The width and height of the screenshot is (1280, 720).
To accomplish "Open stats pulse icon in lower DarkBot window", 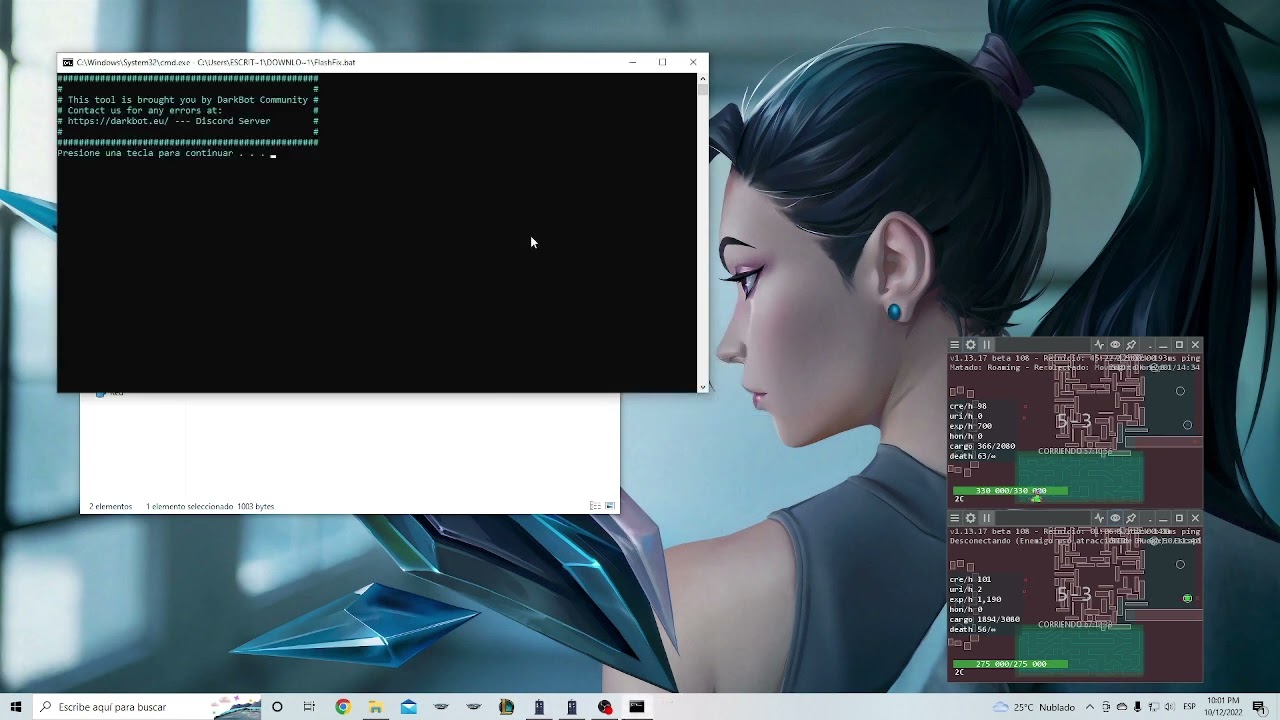I will click(x=1099, y=518).
